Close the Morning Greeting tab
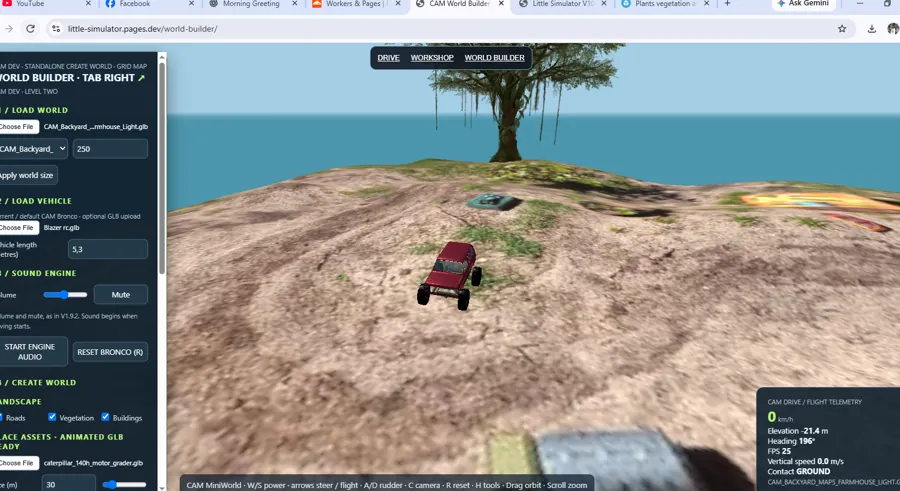900x491 pixels. pos(294,3)
